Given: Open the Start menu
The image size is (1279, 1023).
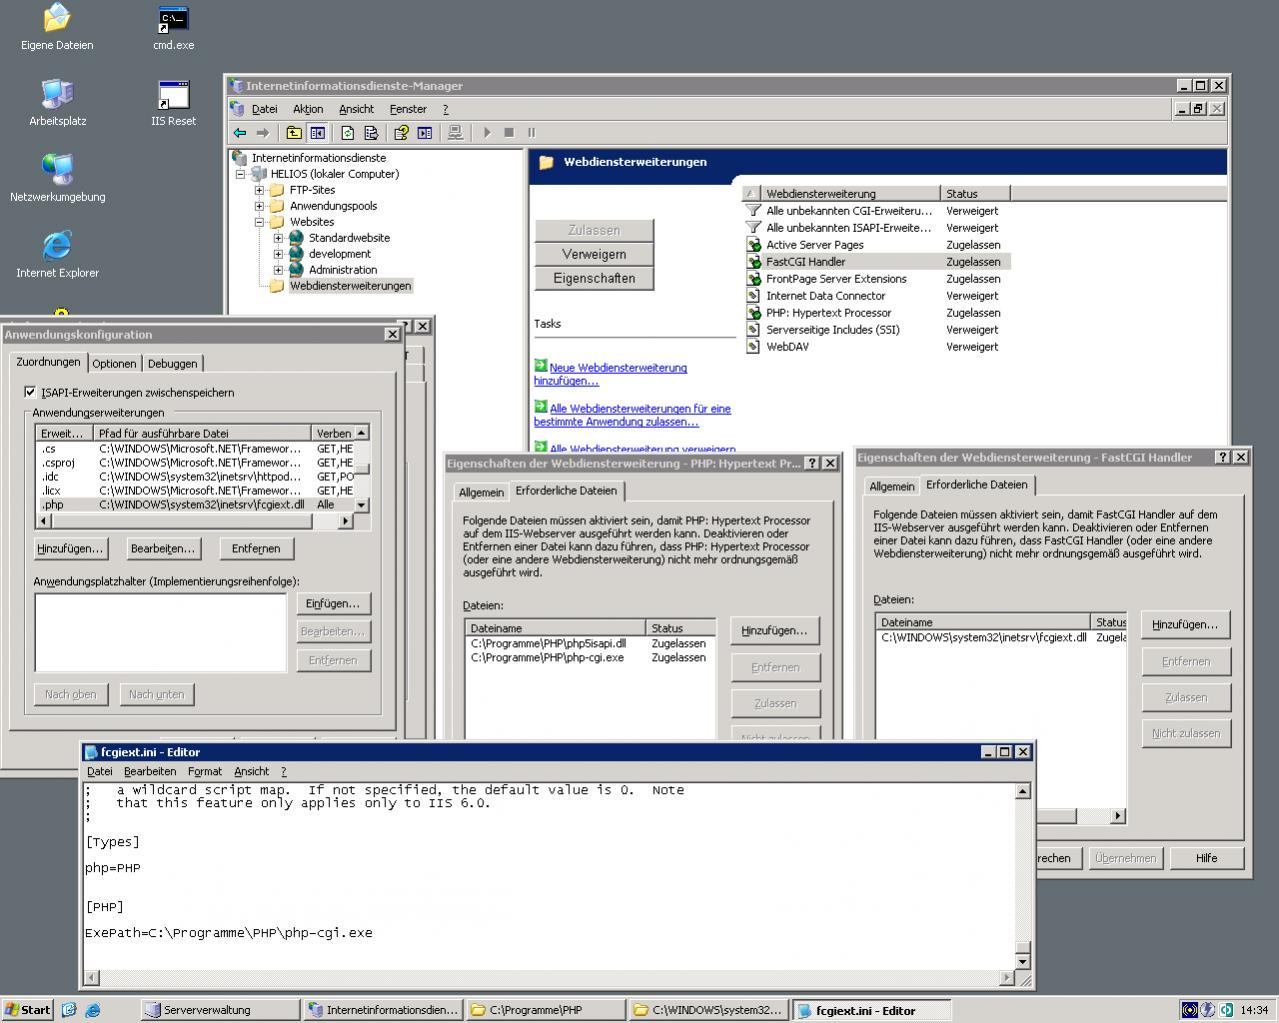Looking at the screenshot, I should [x=28, y=1010].
